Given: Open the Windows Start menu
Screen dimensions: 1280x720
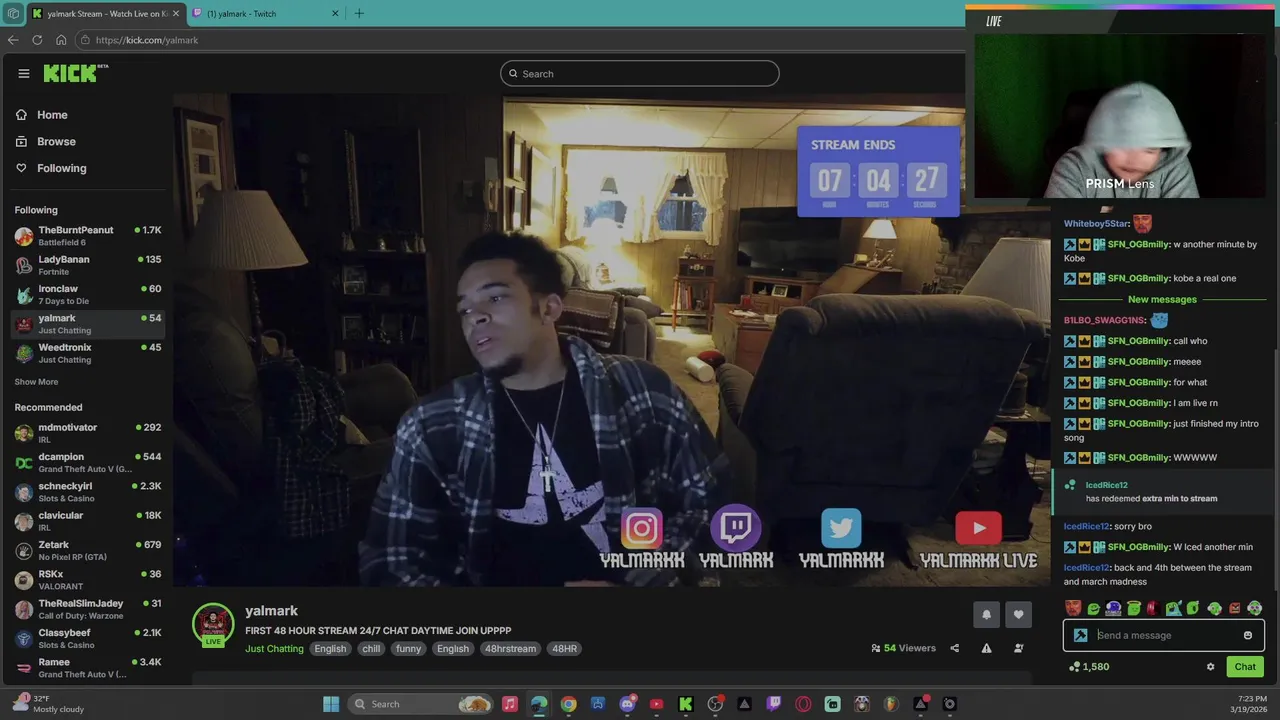Looking at the screenshot, I should pyautogui.click(x=331, y=704).
